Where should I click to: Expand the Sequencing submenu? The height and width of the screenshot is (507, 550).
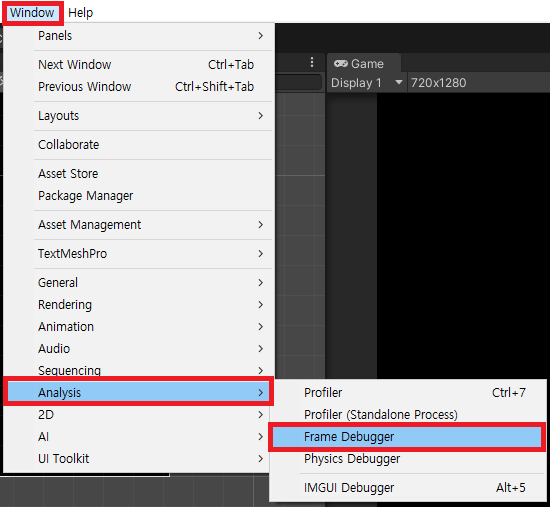point(139,371)
